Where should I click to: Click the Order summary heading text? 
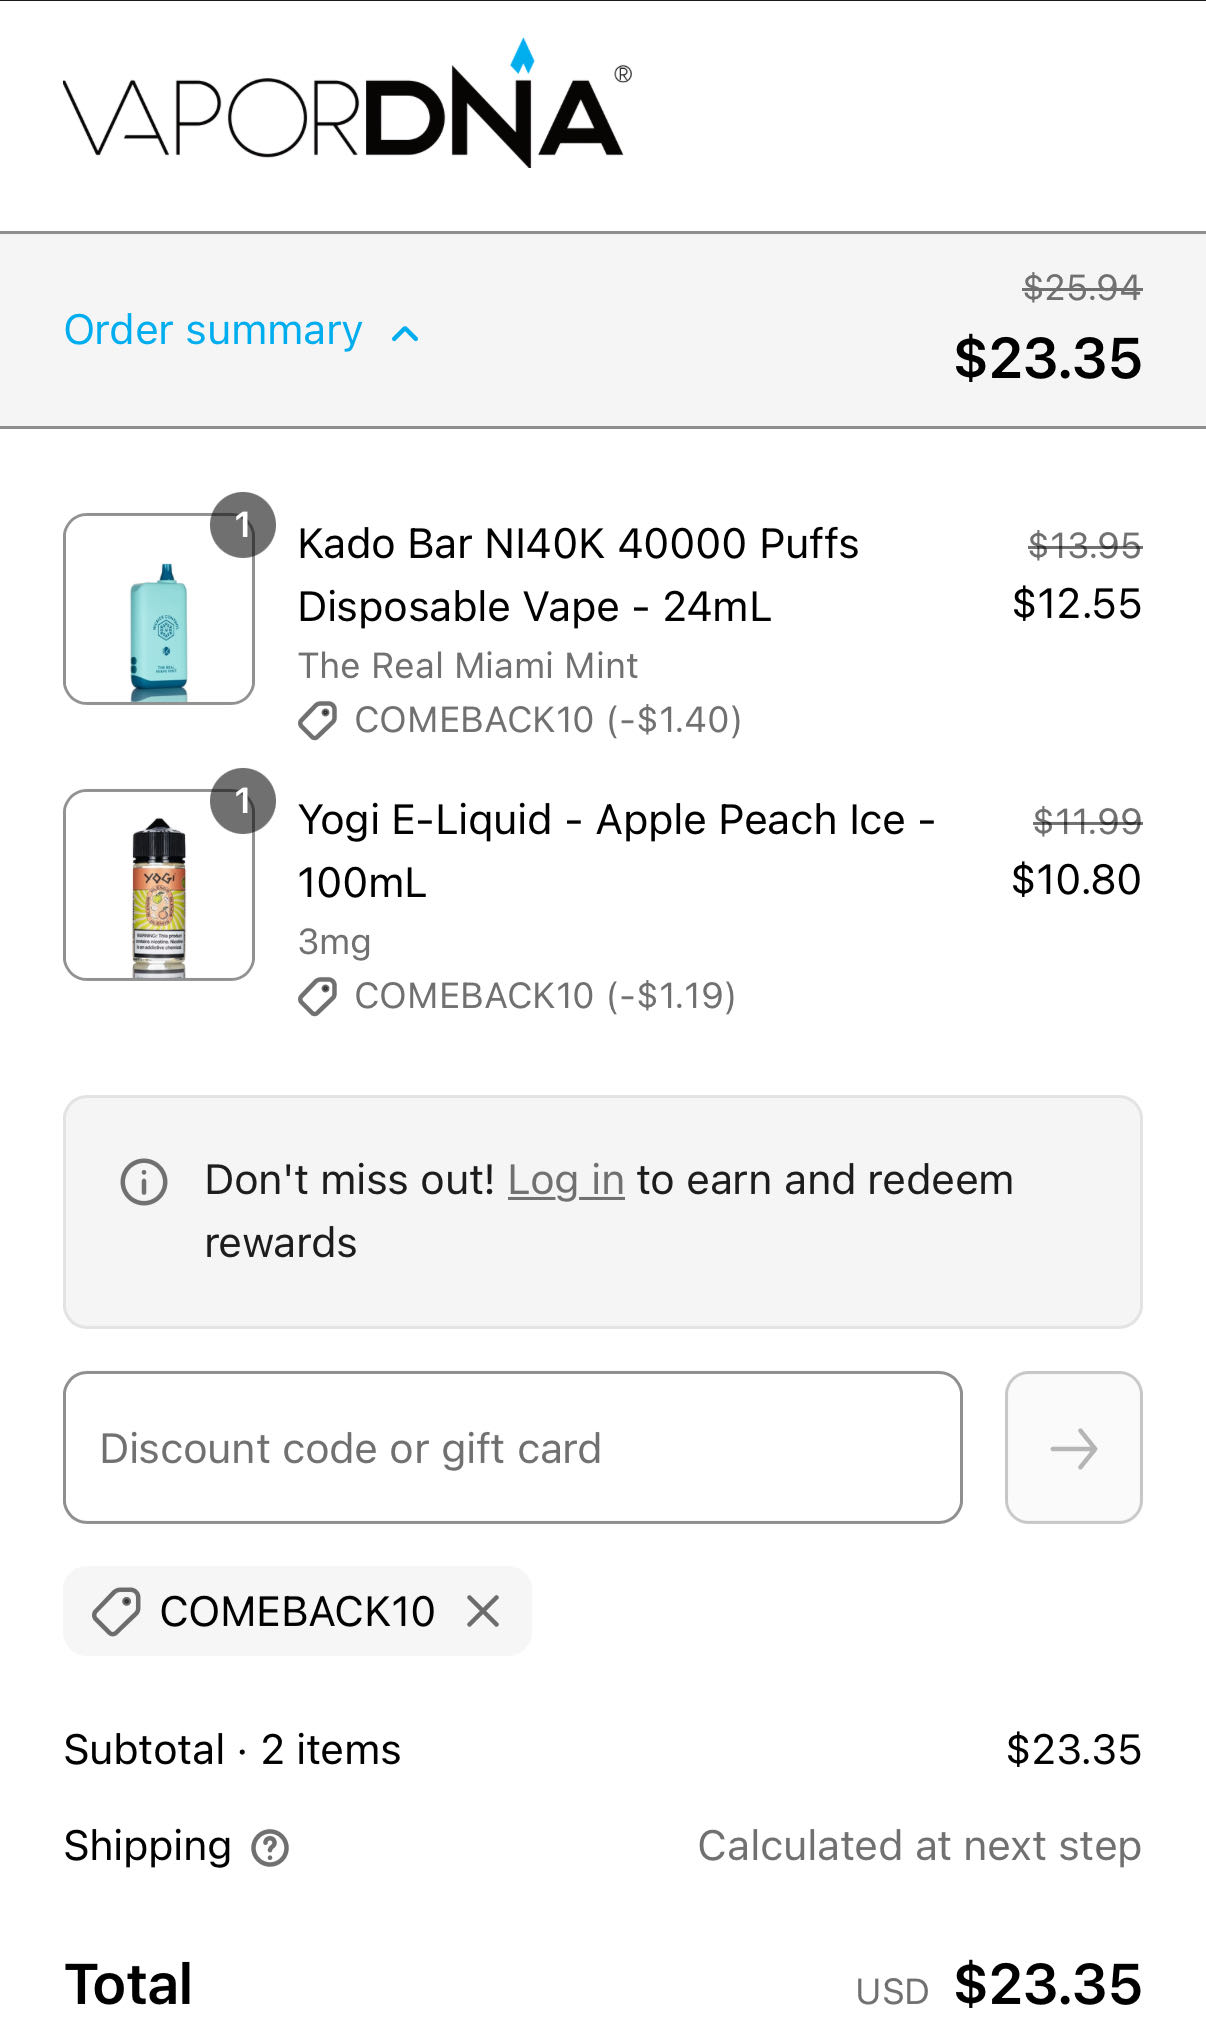tap(213, 330)
